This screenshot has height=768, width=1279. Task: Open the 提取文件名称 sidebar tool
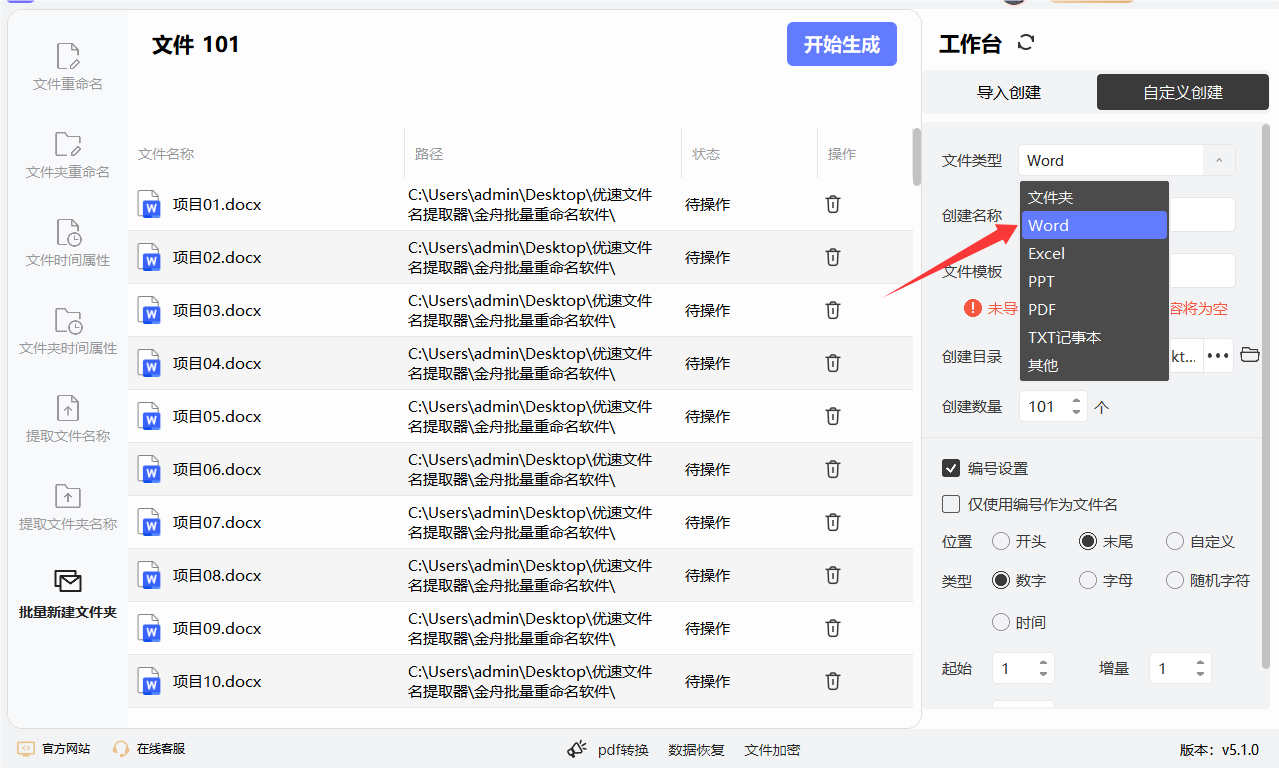(x=68, y=420)
